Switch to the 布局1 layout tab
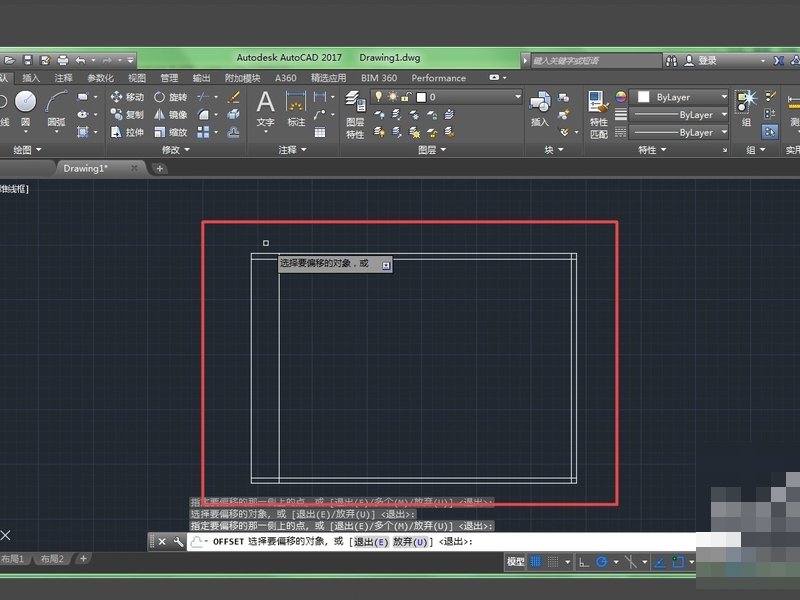Image resolution: width=800 pixels, height=600 pixels. (13, 559)
